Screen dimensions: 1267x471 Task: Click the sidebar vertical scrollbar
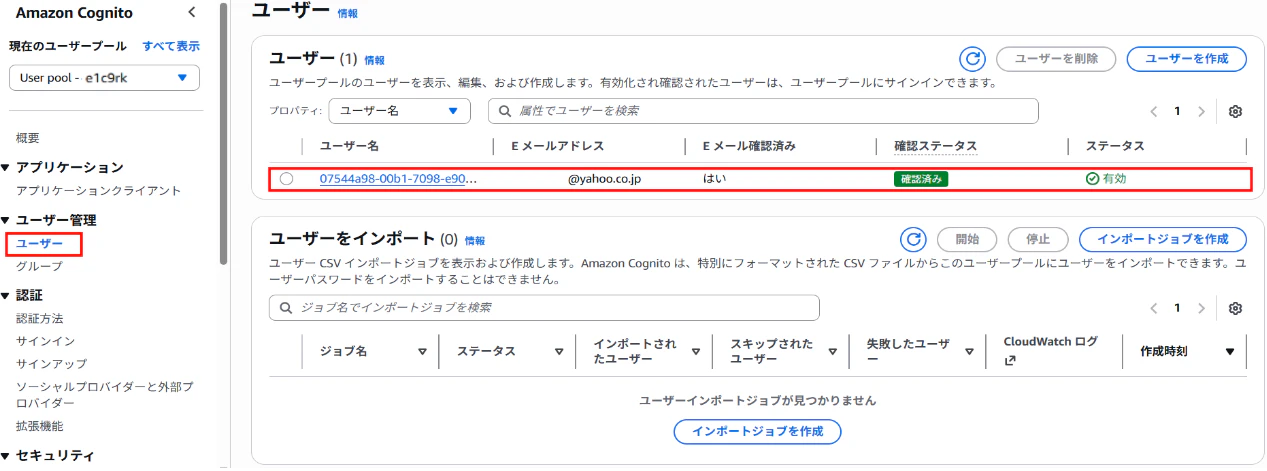point(224,132)
